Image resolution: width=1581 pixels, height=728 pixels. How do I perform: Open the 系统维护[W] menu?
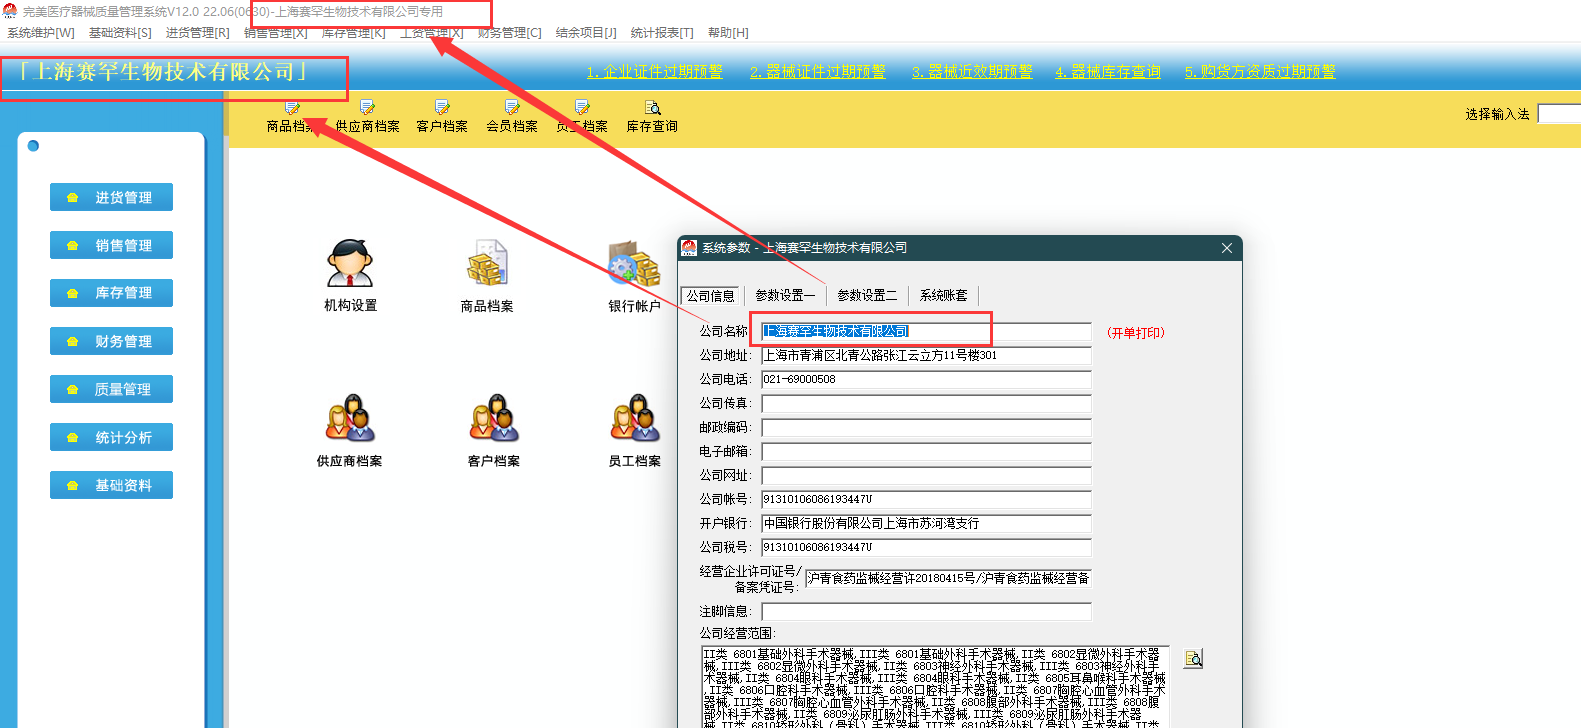click(41, 33)
